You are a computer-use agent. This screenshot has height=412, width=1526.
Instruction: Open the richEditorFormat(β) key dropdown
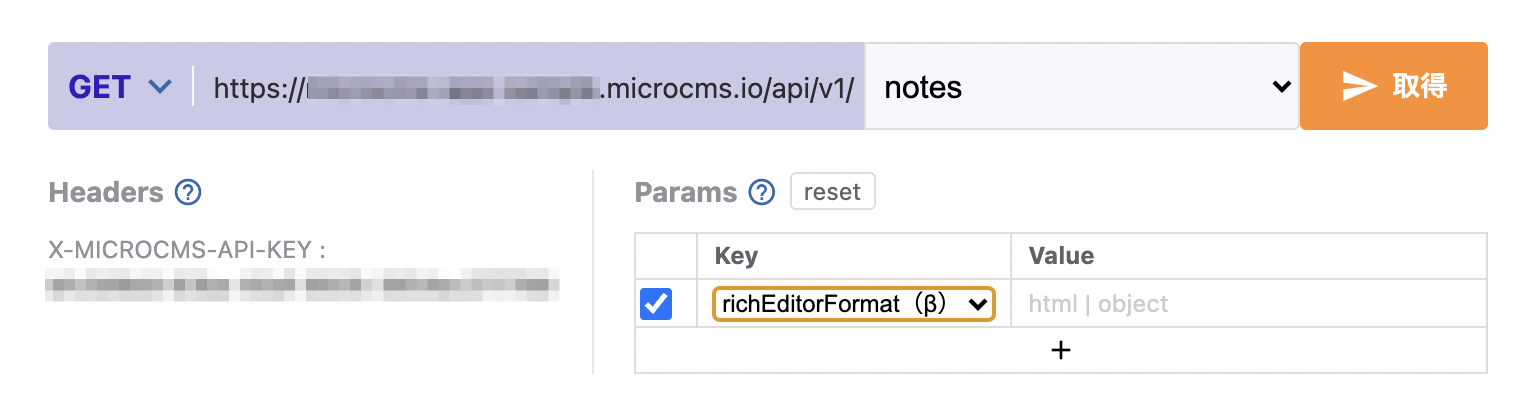852,304
